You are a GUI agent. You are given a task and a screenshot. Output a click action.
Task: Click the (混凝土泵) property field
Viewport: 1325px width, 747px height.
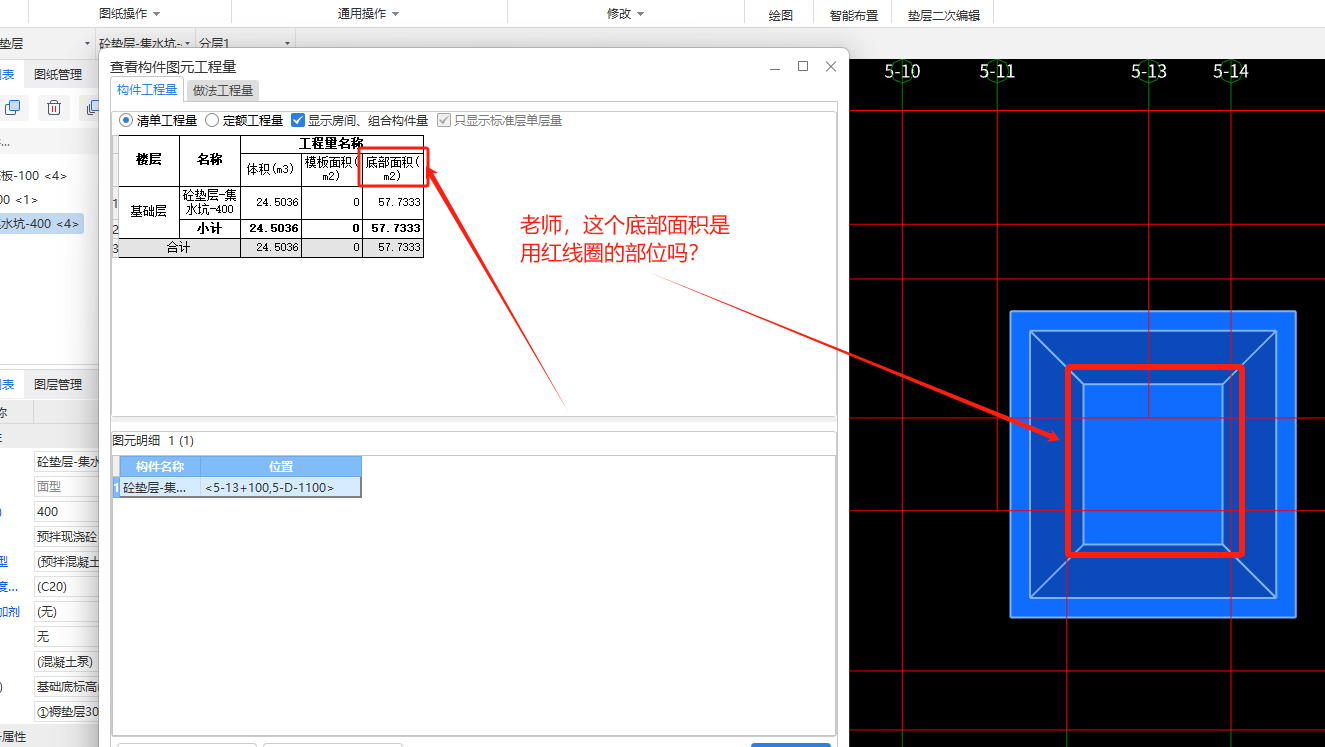[x=66, y=661]
